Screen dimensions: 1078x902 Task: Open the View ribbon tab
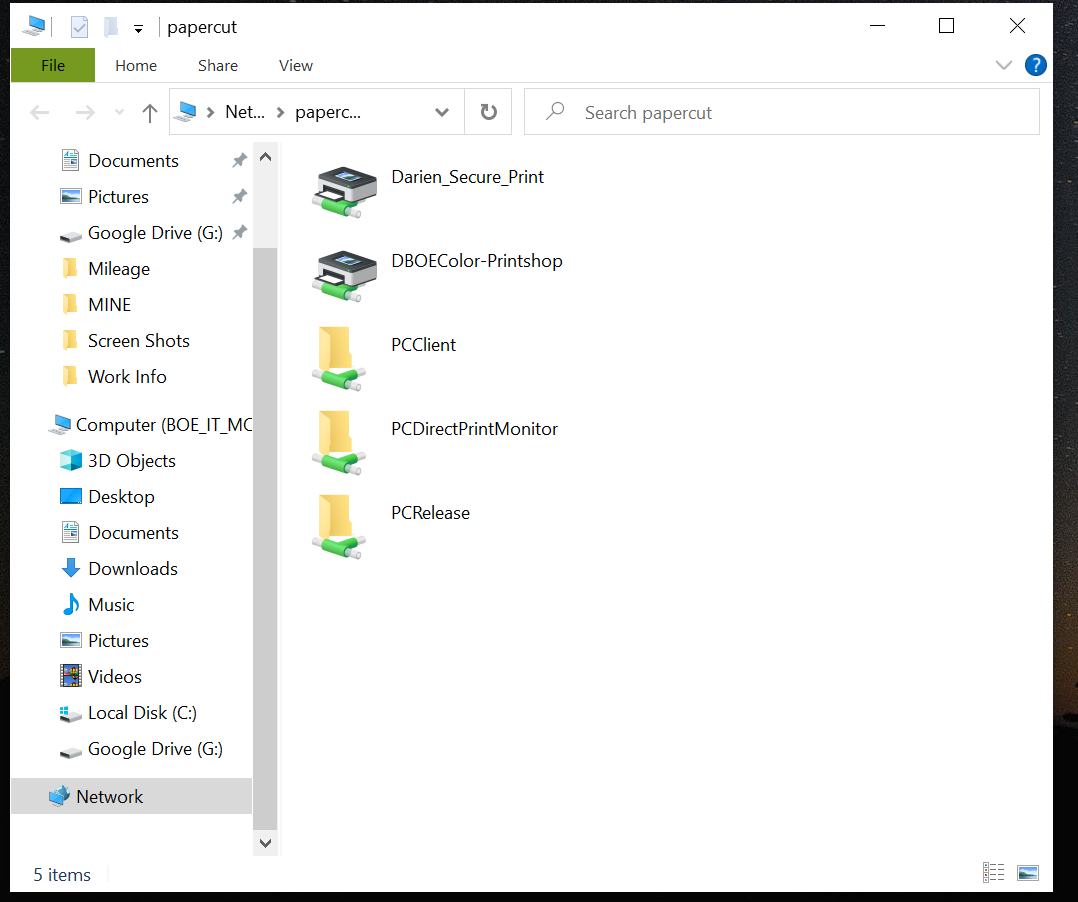point(296,65)
